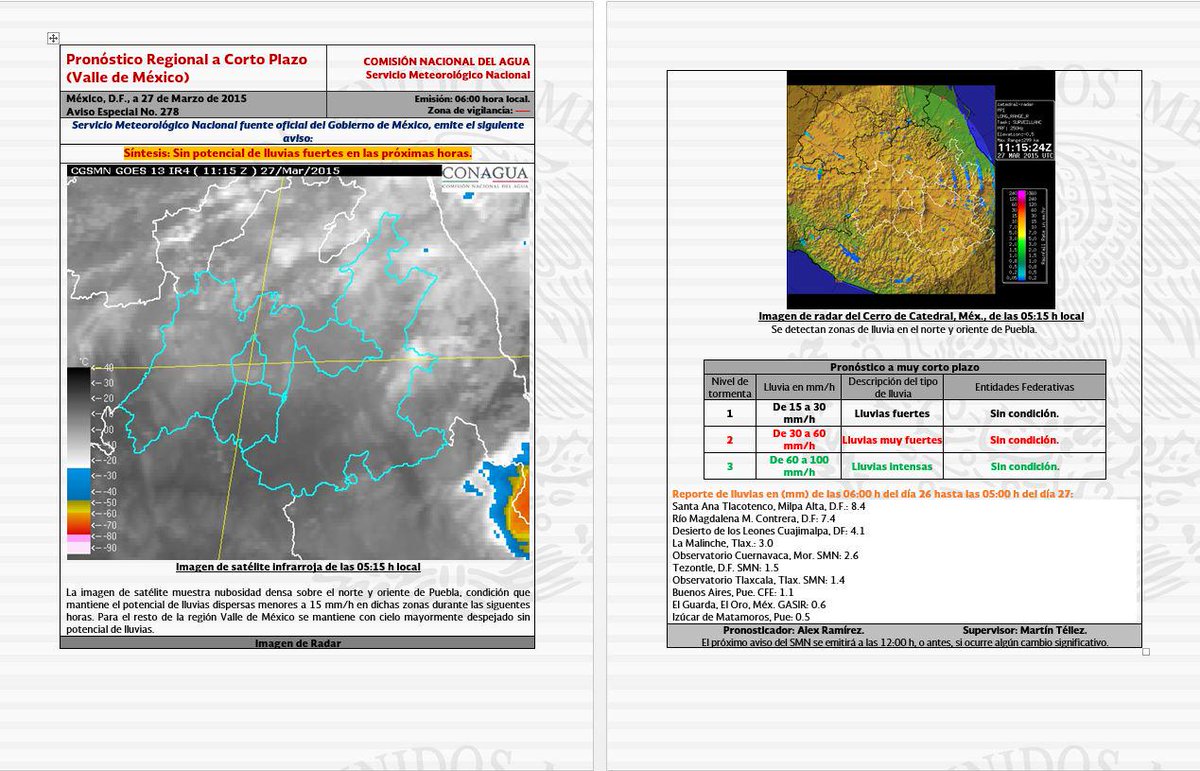Click the table resize handle on page two
Screen dimensions: 1200x771
1145,652
